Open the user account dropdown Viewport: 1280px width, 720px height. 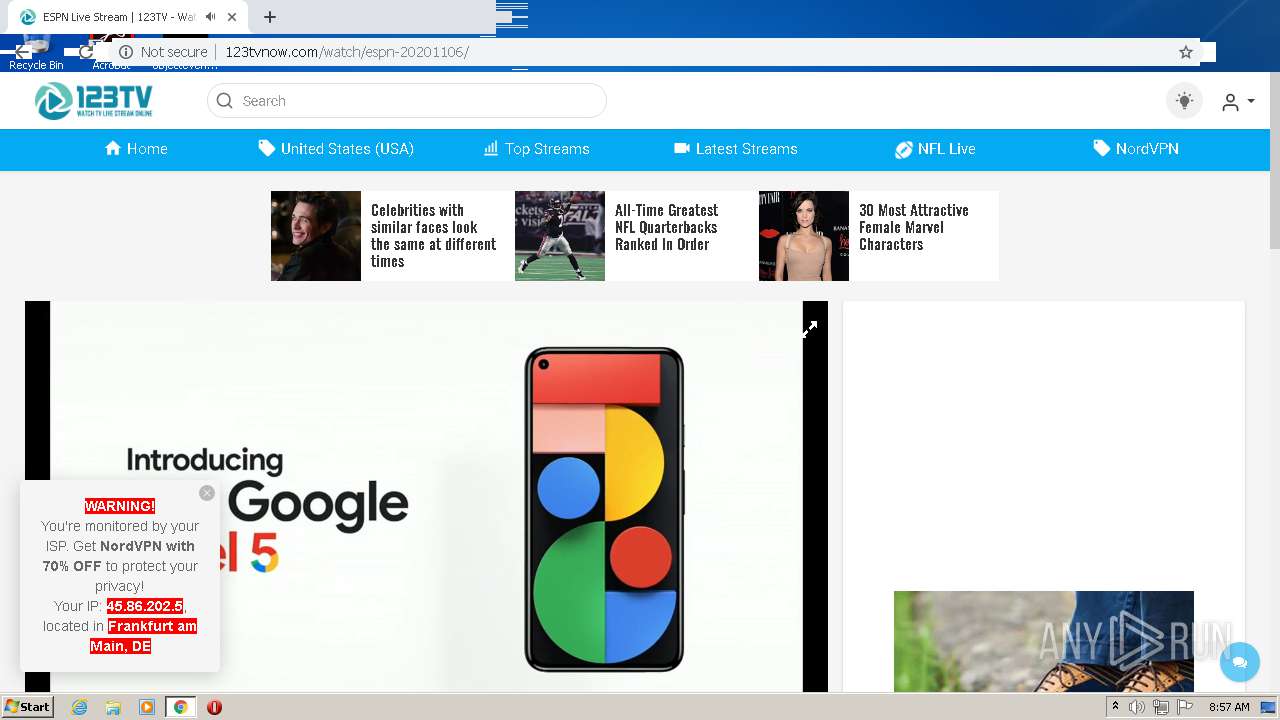click(1238, 102)
